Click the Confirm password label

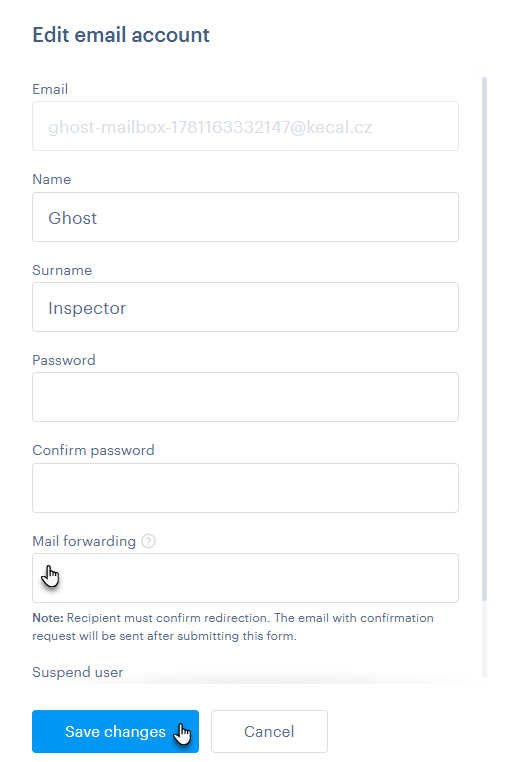(93, 450)
